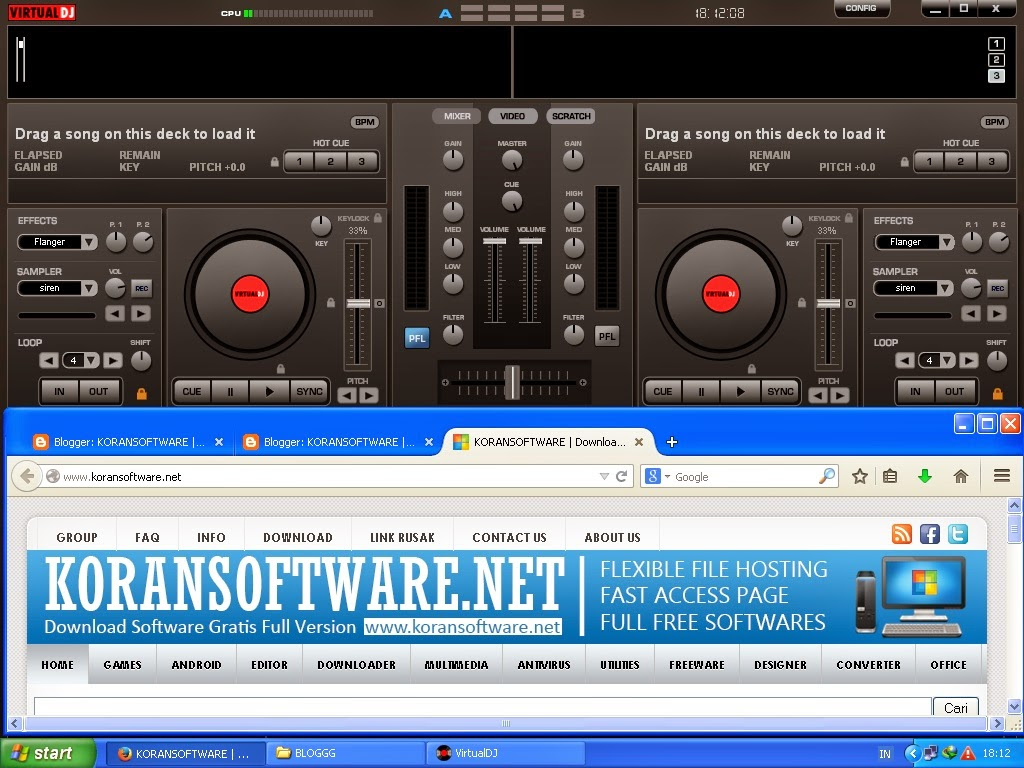Click Firefox back arrow button

(27, 476)
